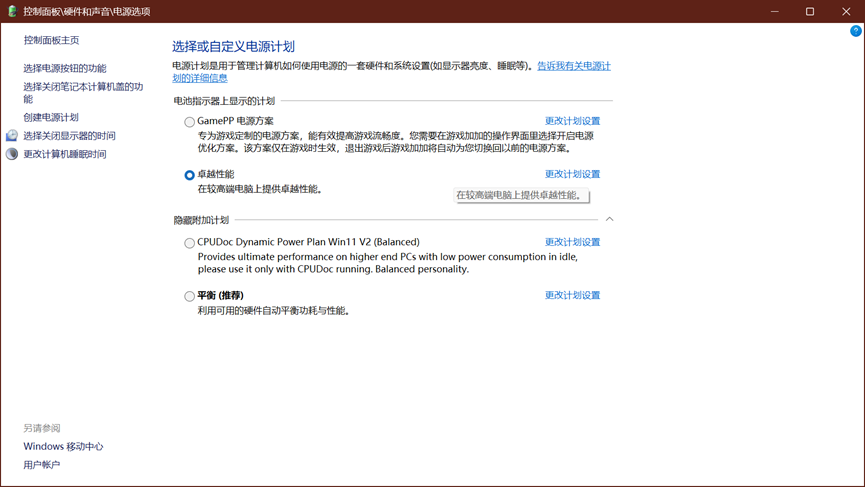Collapse the 隐藏附加计划 section chevron

610,219
